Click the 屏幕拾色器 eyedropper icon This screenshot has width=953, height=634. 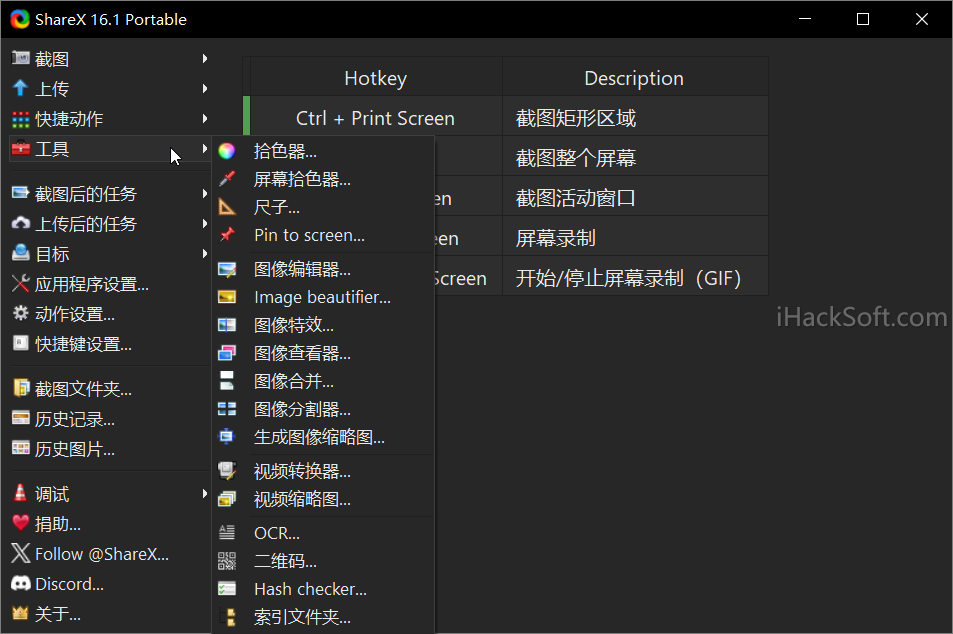227,179
